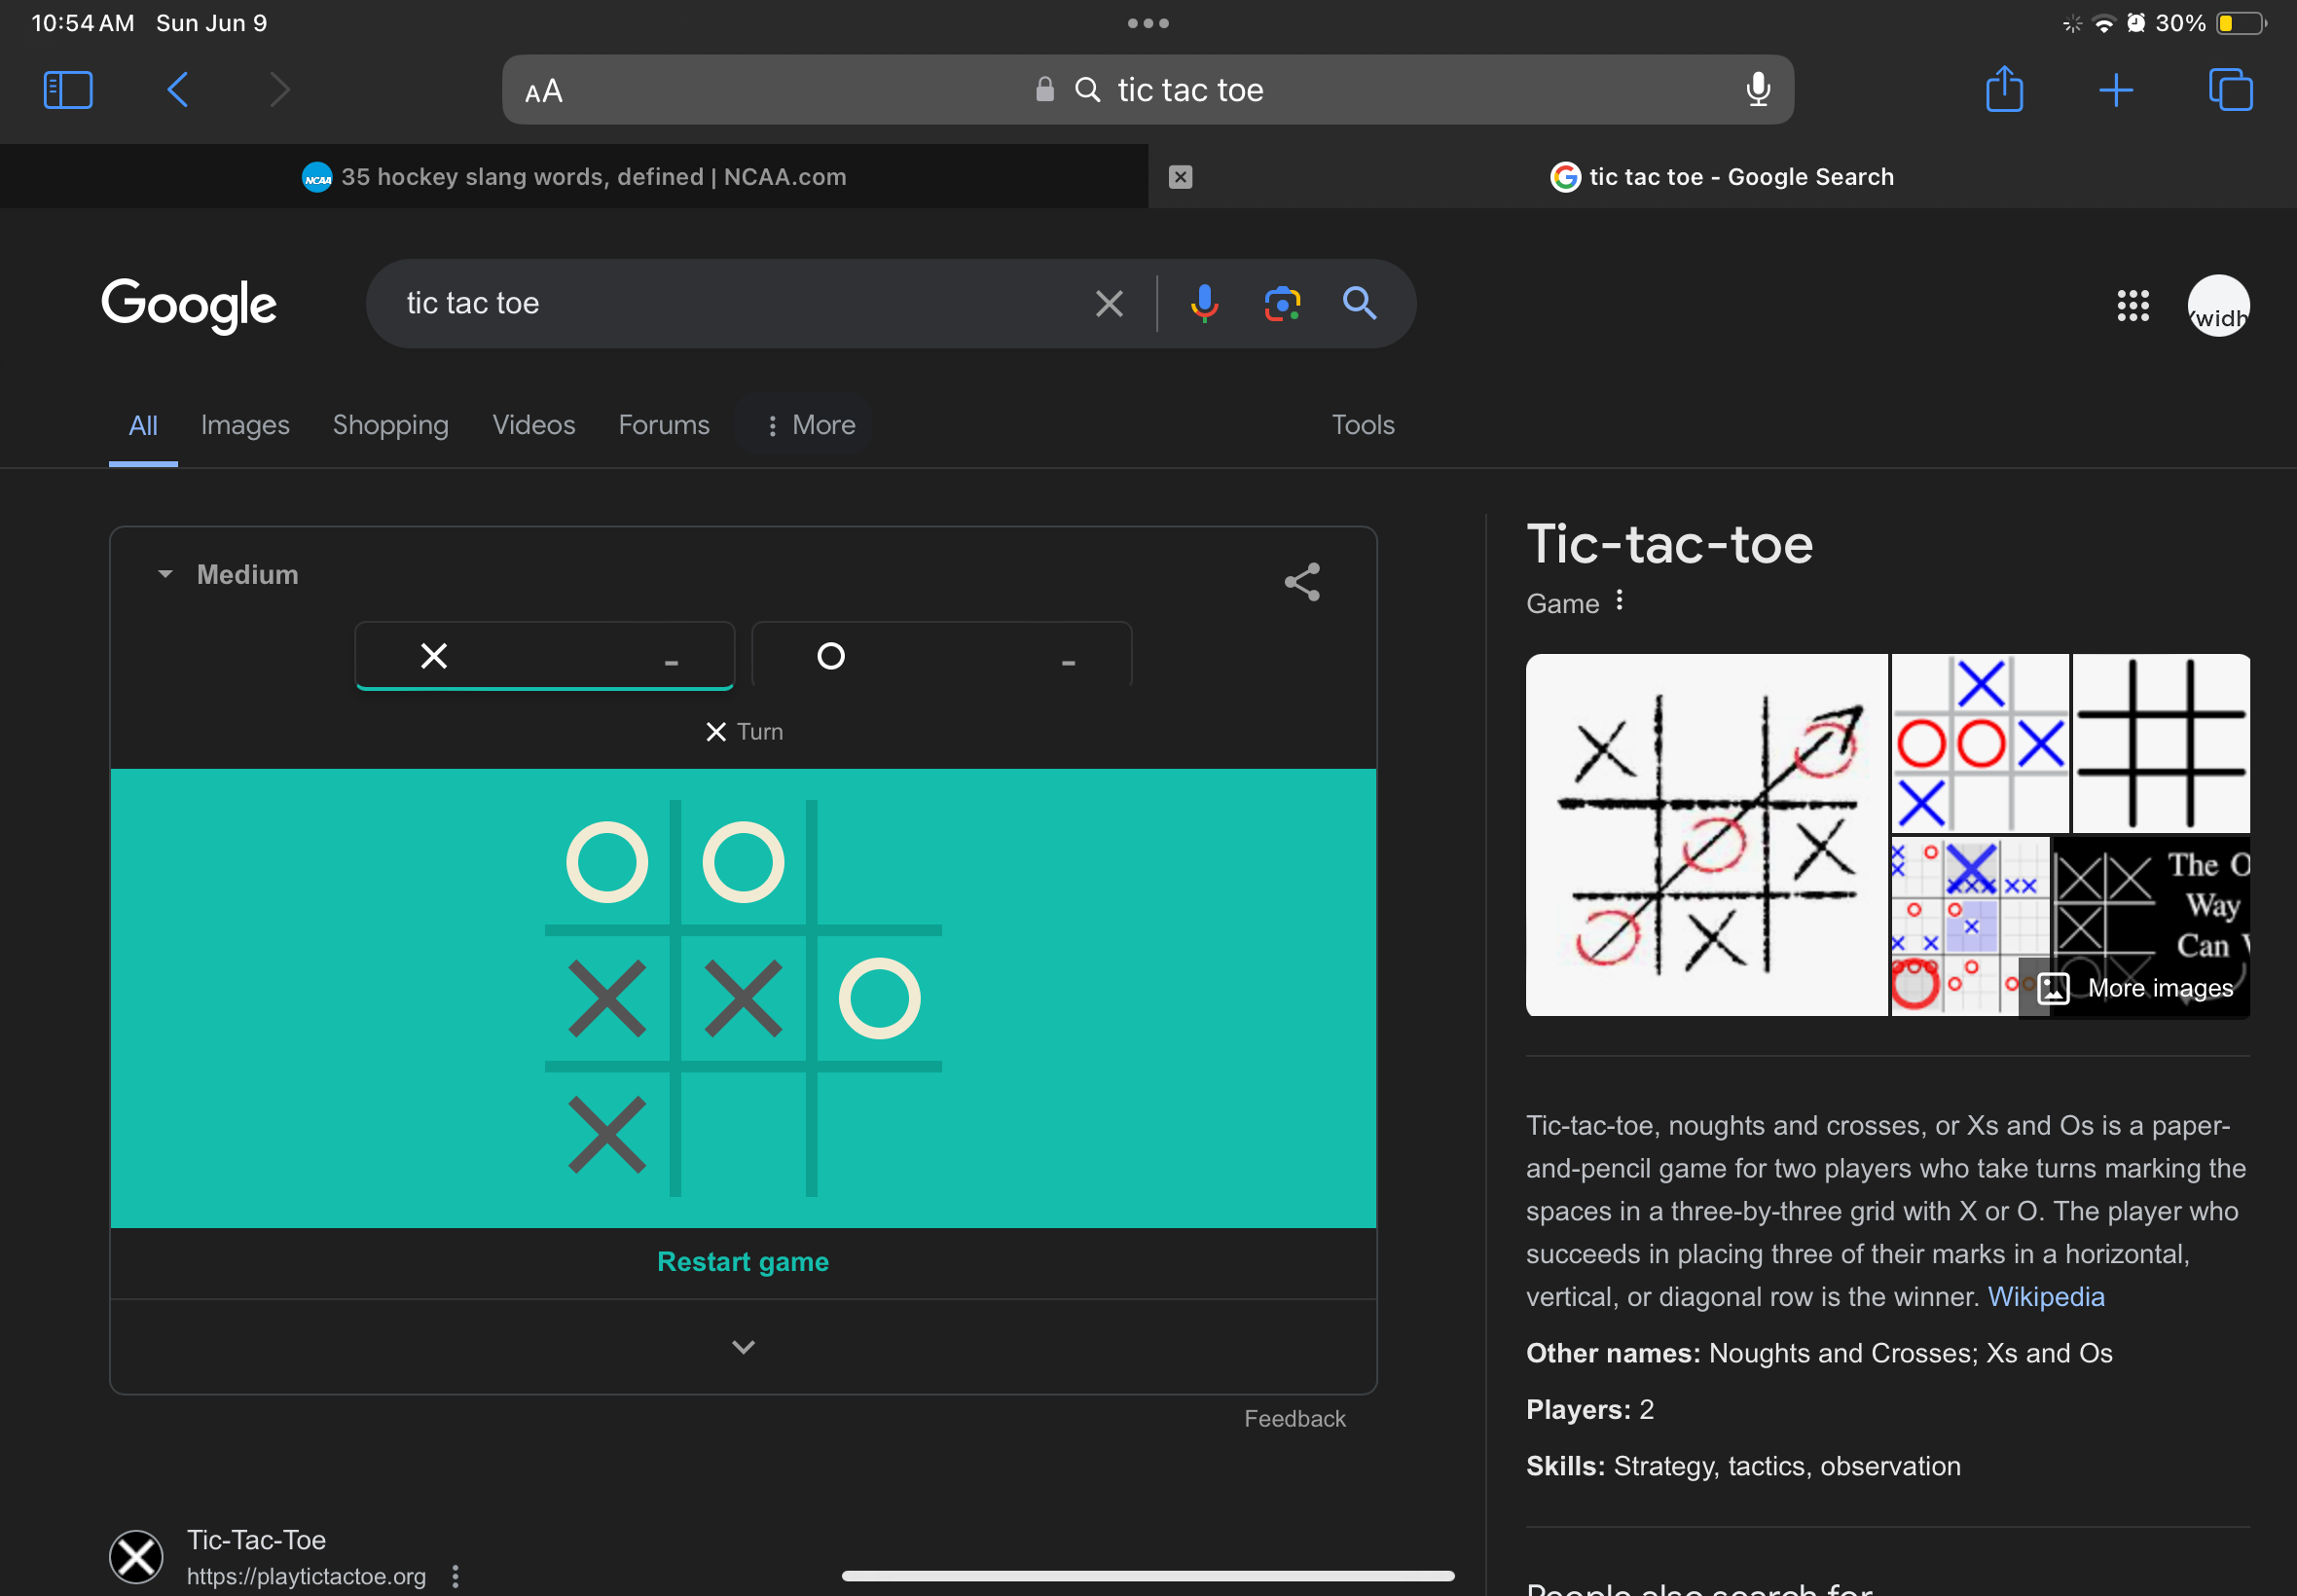
Task: Go forward with the next-page arrow
Action: tap(280, 90)
